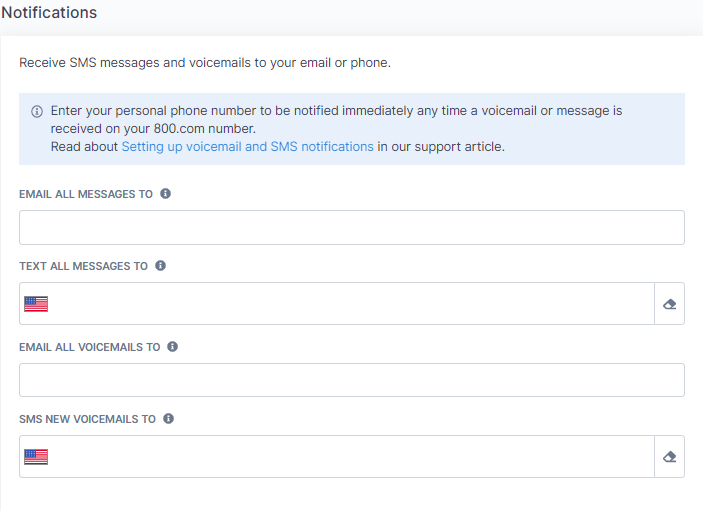
Task: Open country flag selector in Text All Messages field
Action: click(36, 304)
